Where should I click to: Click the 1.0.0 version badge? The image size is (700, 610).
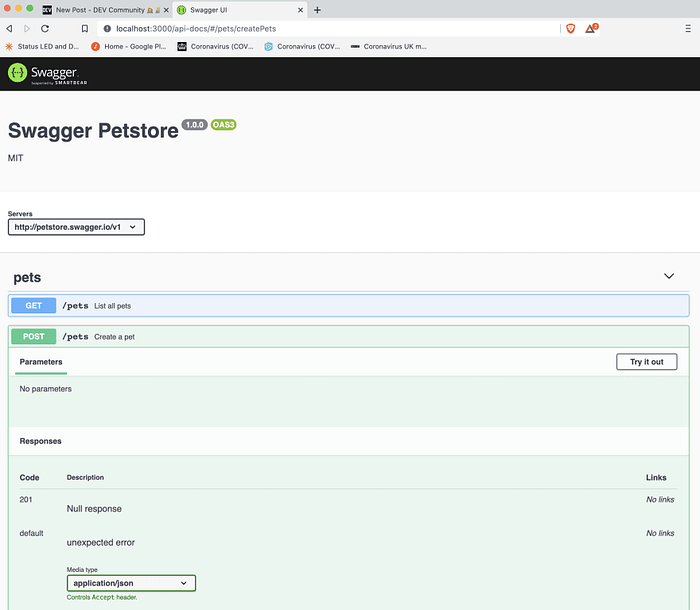click(195, 125)
